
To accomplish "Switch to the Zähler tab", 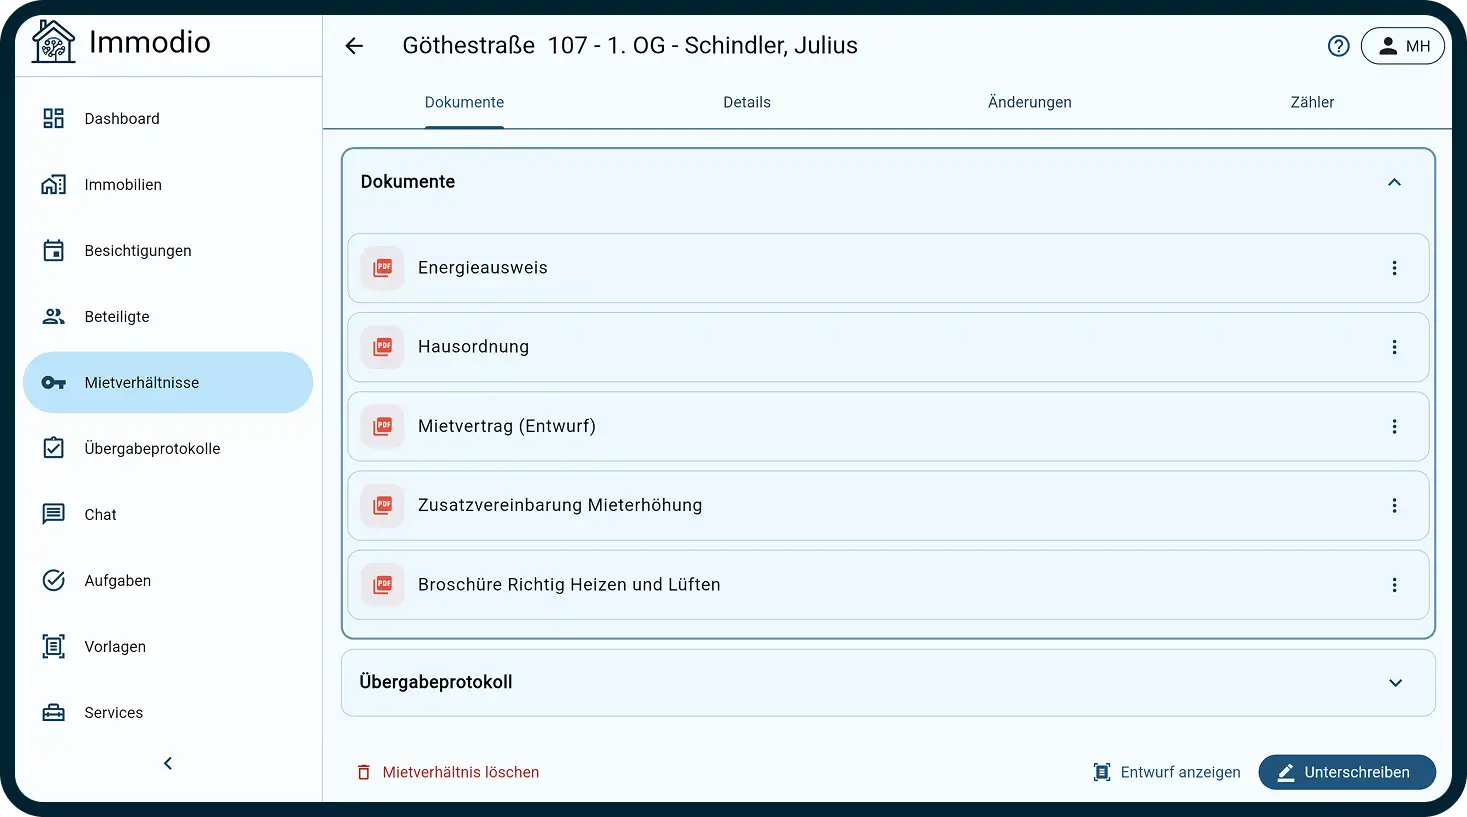I will (x=1312, y=102).
